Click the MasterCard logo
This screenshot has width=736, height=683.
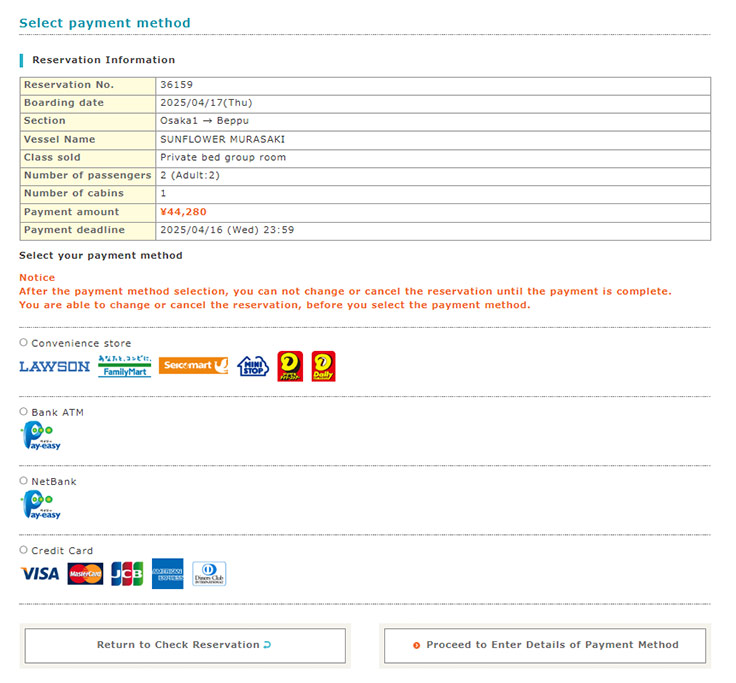85,574
